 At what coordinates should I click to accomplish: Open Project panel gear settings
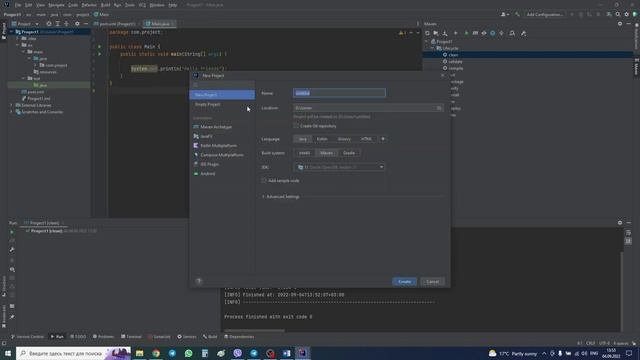[77, 24]
